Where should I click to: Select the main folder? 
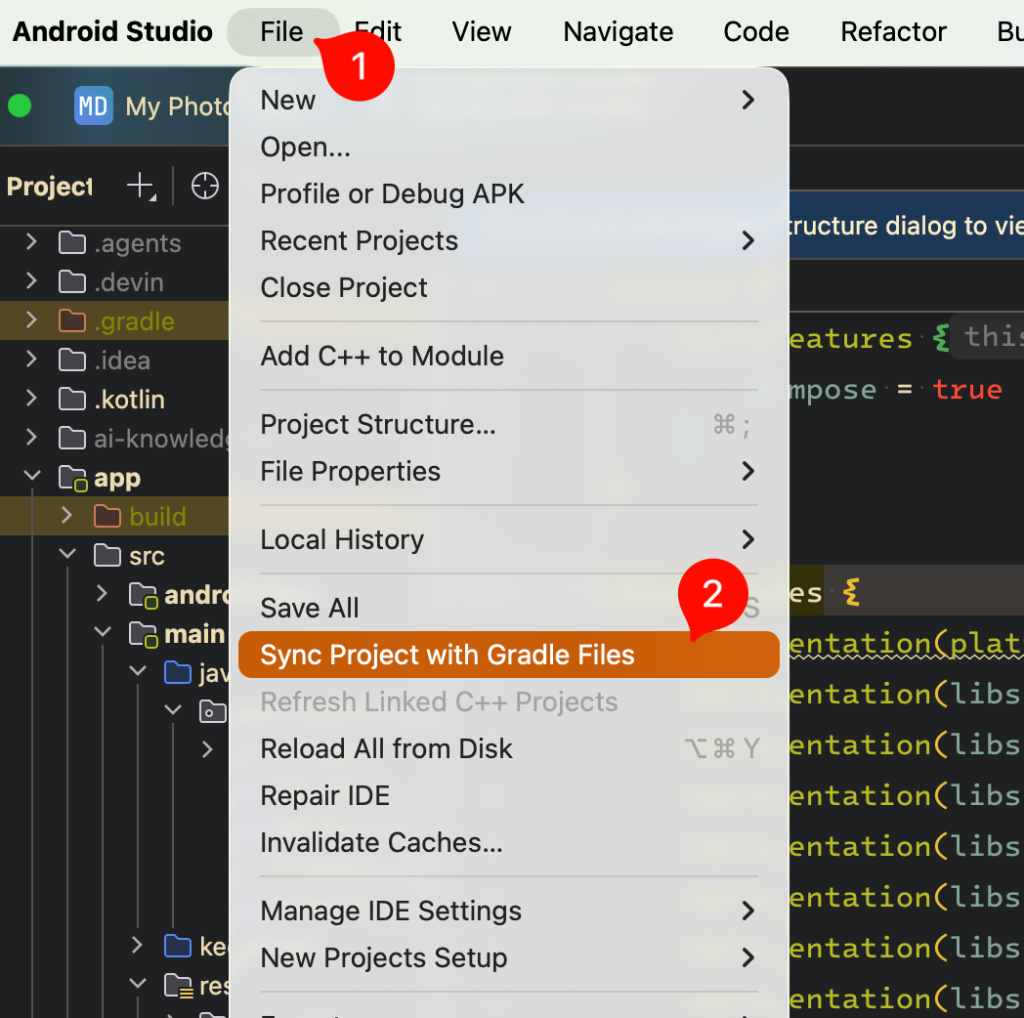tap(114, 633)
